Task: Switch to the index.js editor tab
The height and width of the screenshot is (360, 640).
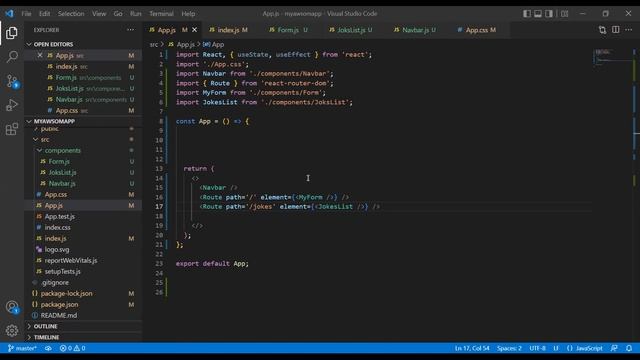Action: 229,30
